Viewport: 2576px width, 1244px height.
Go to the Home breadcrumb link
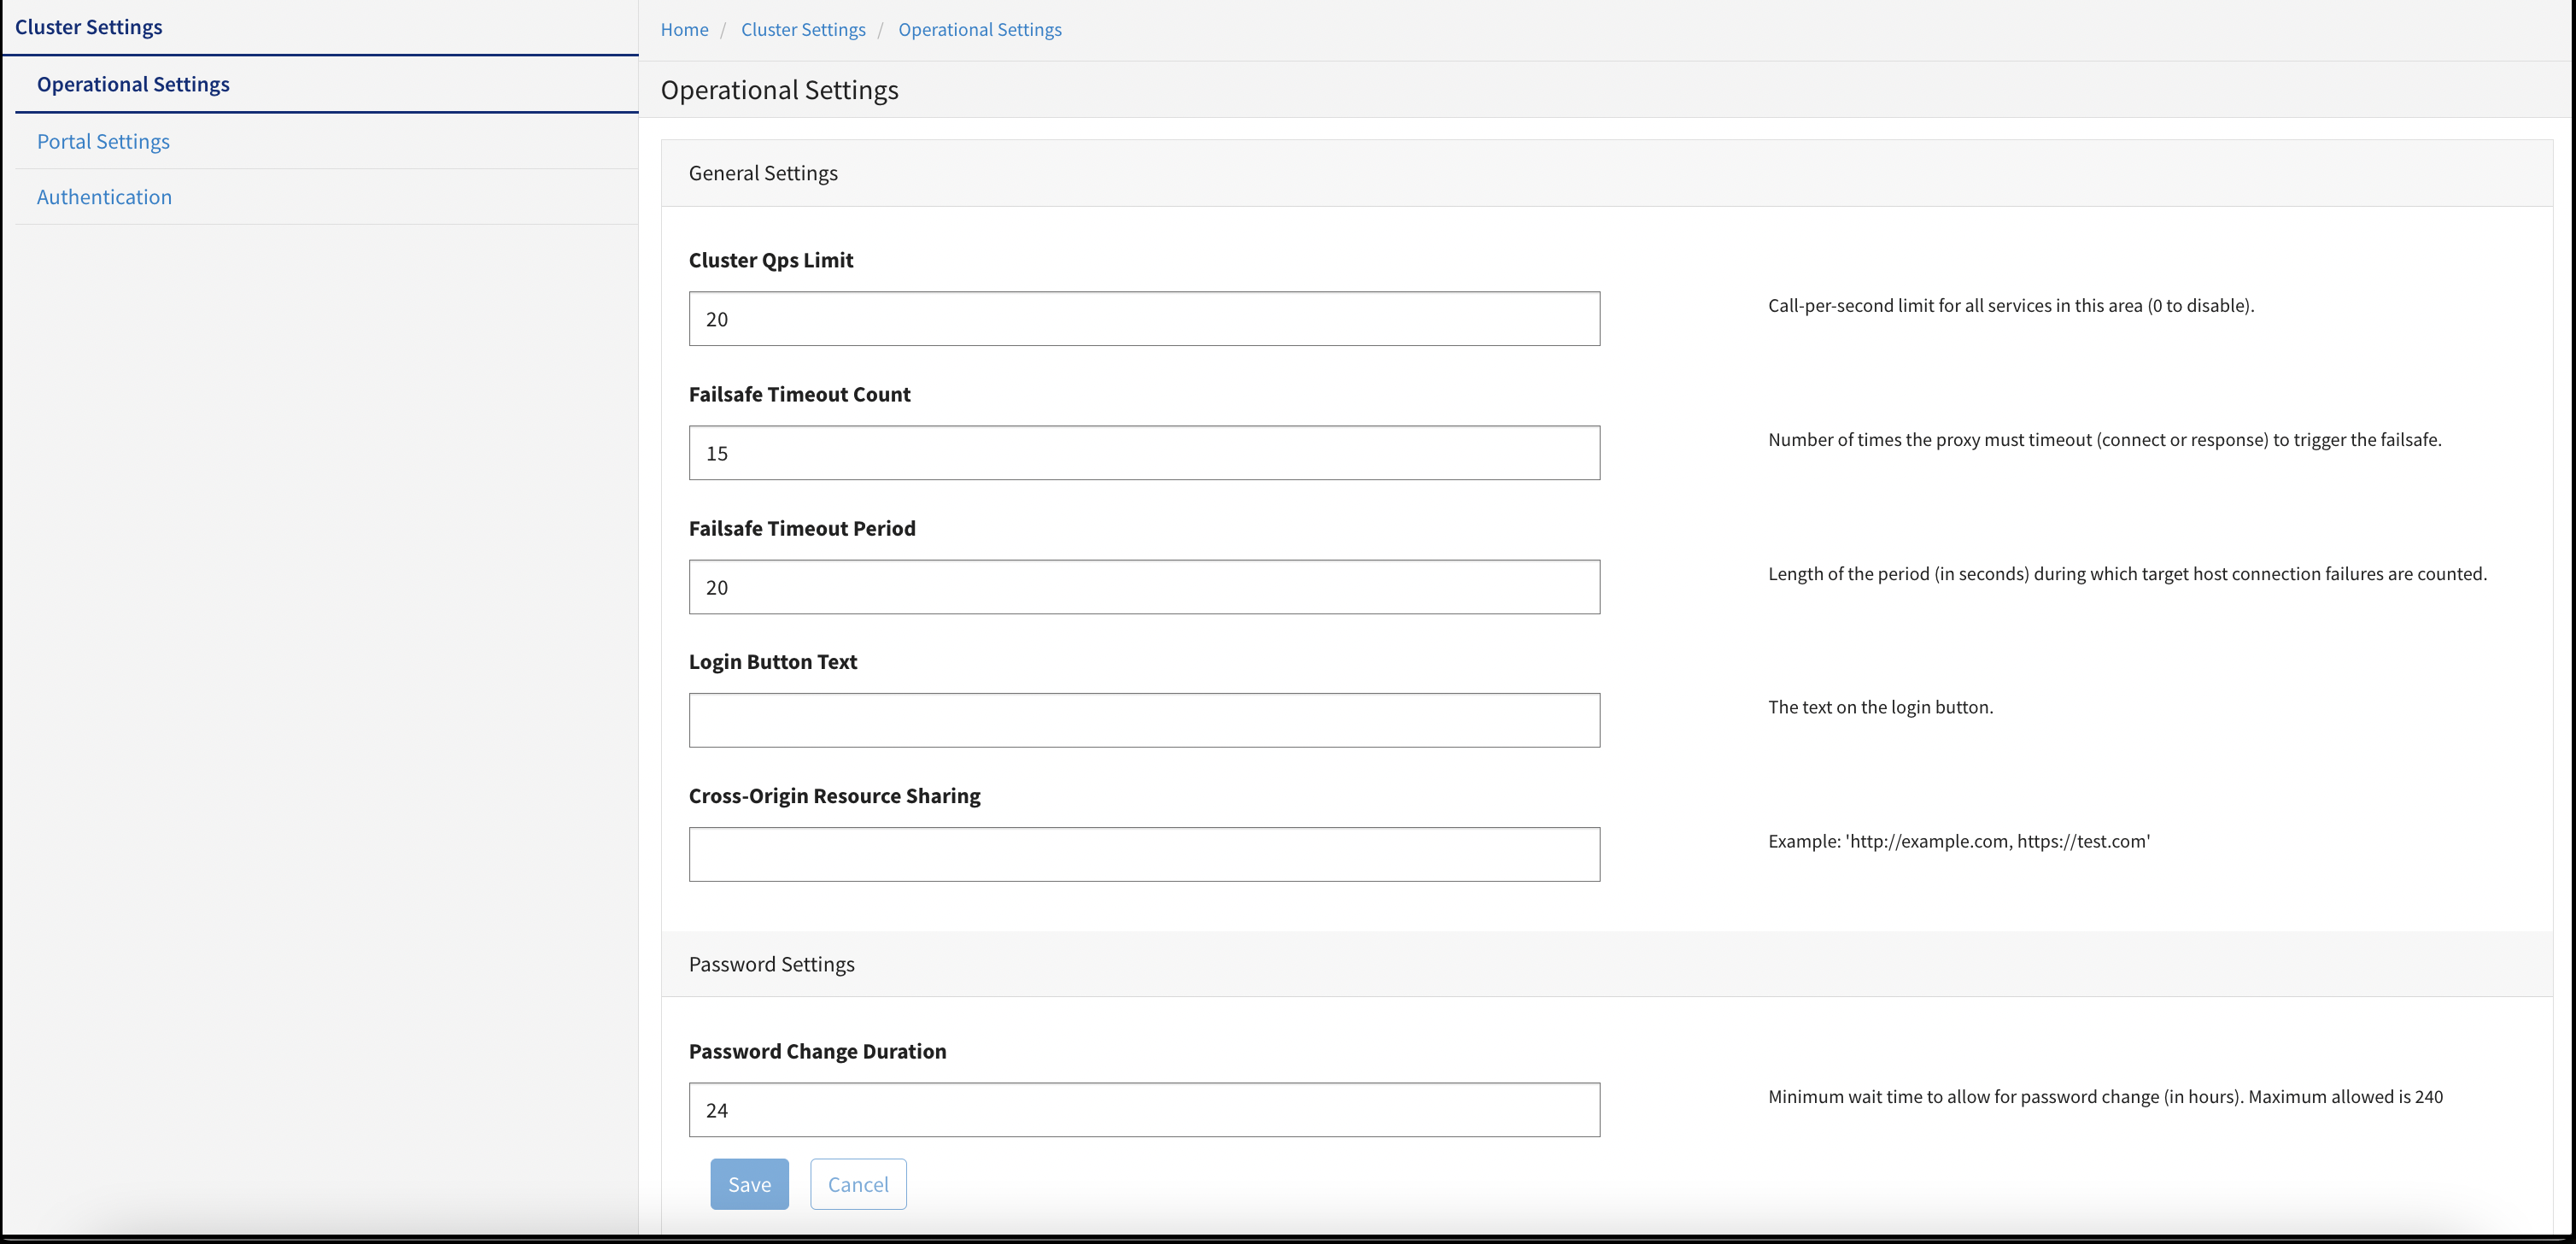(x=684, y=30)
